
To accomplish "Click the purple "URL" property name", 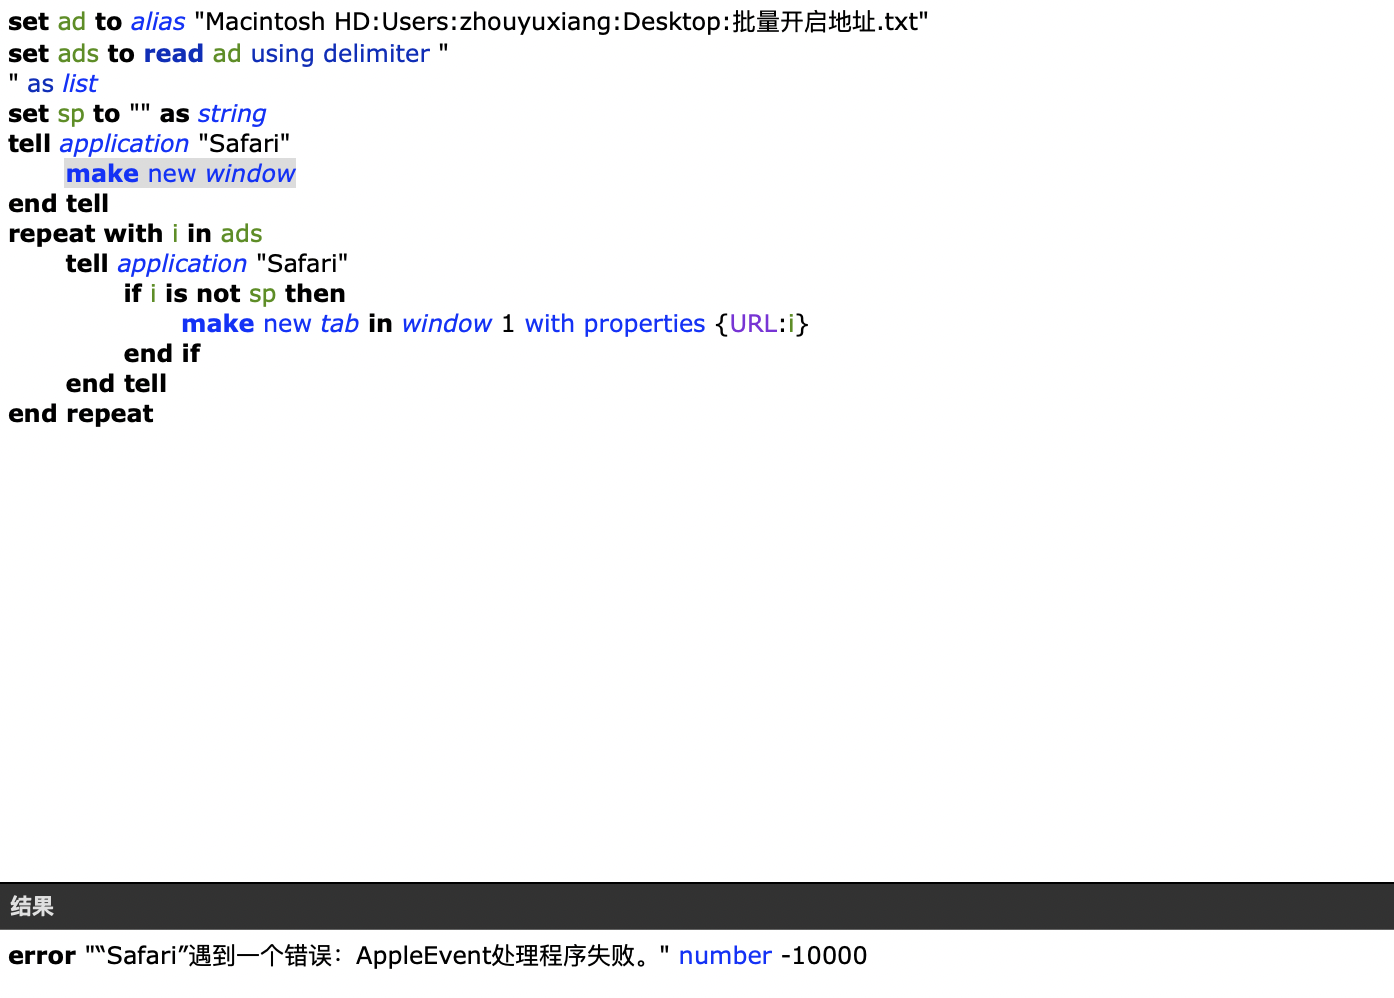I will click(x=753, y=324).
